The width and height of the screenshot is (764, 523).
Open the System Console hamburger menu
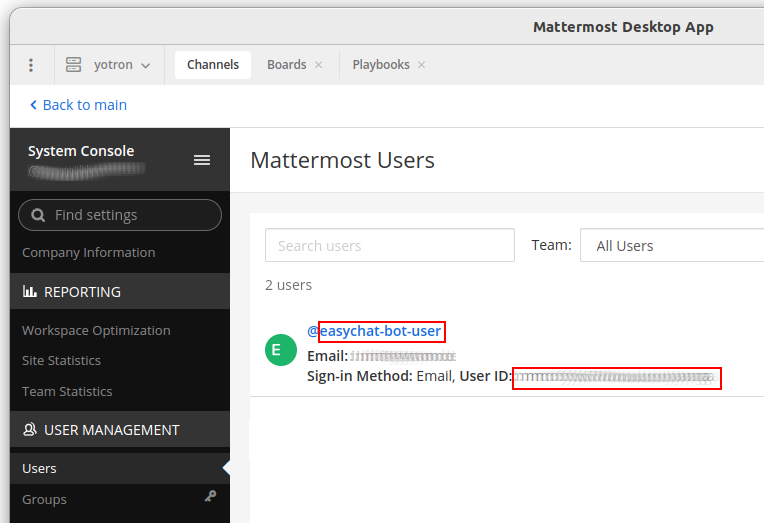click(x=202, y=160)
